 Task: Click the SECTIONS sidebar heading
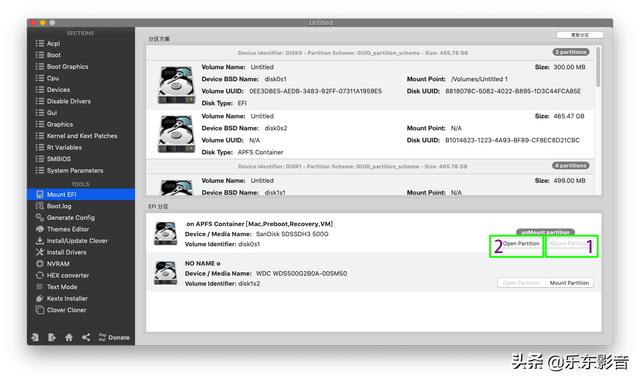pos(80,33)
